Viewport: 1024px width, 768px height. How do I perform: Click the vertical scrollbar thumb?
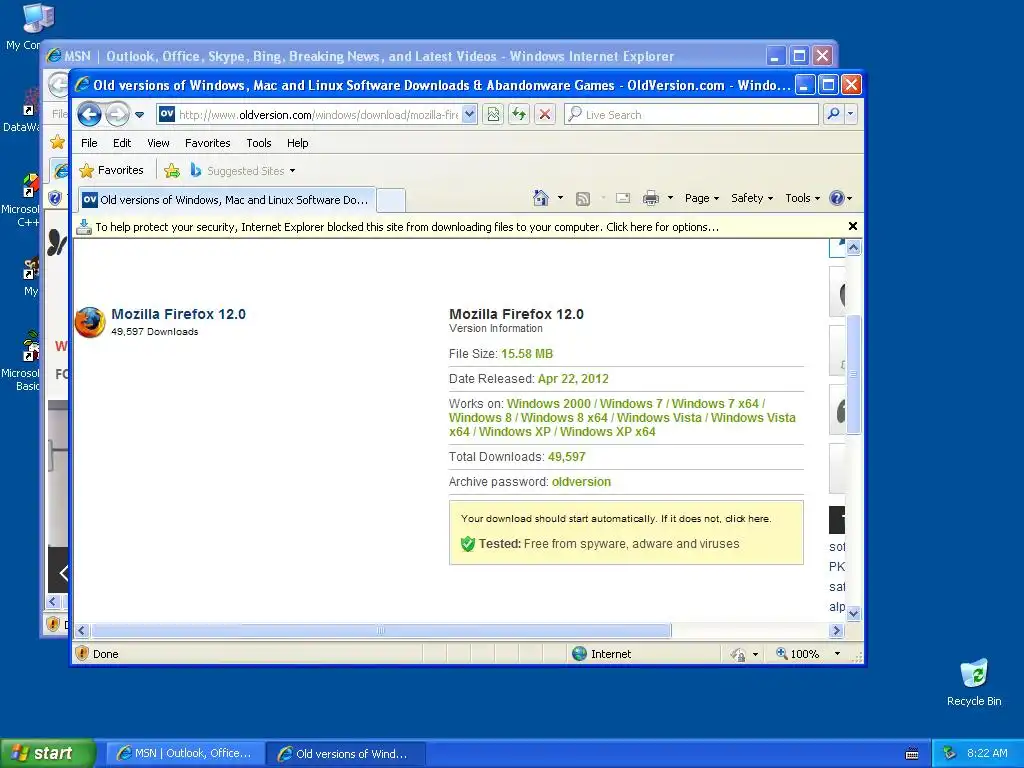point(853,375)
